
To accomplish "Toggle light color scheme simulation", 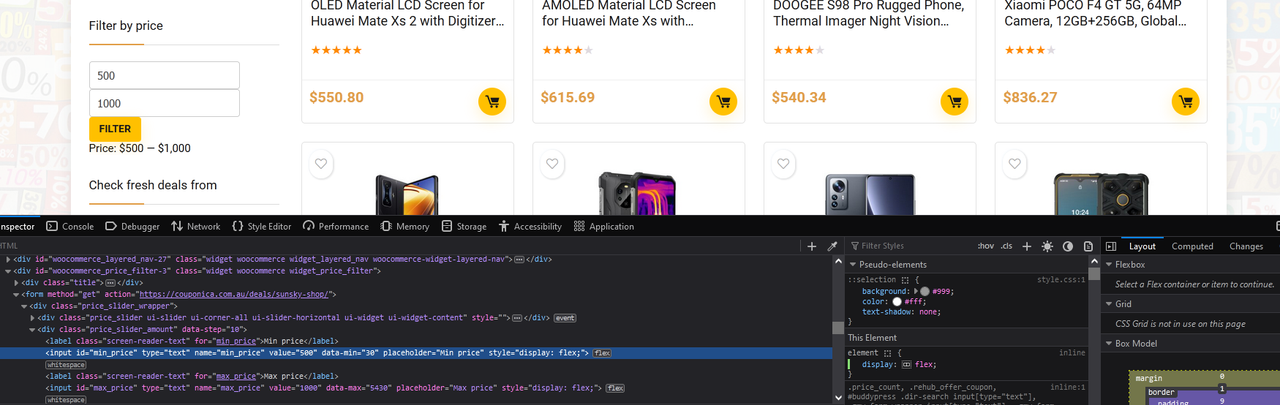I will (x=1047, y=246).
